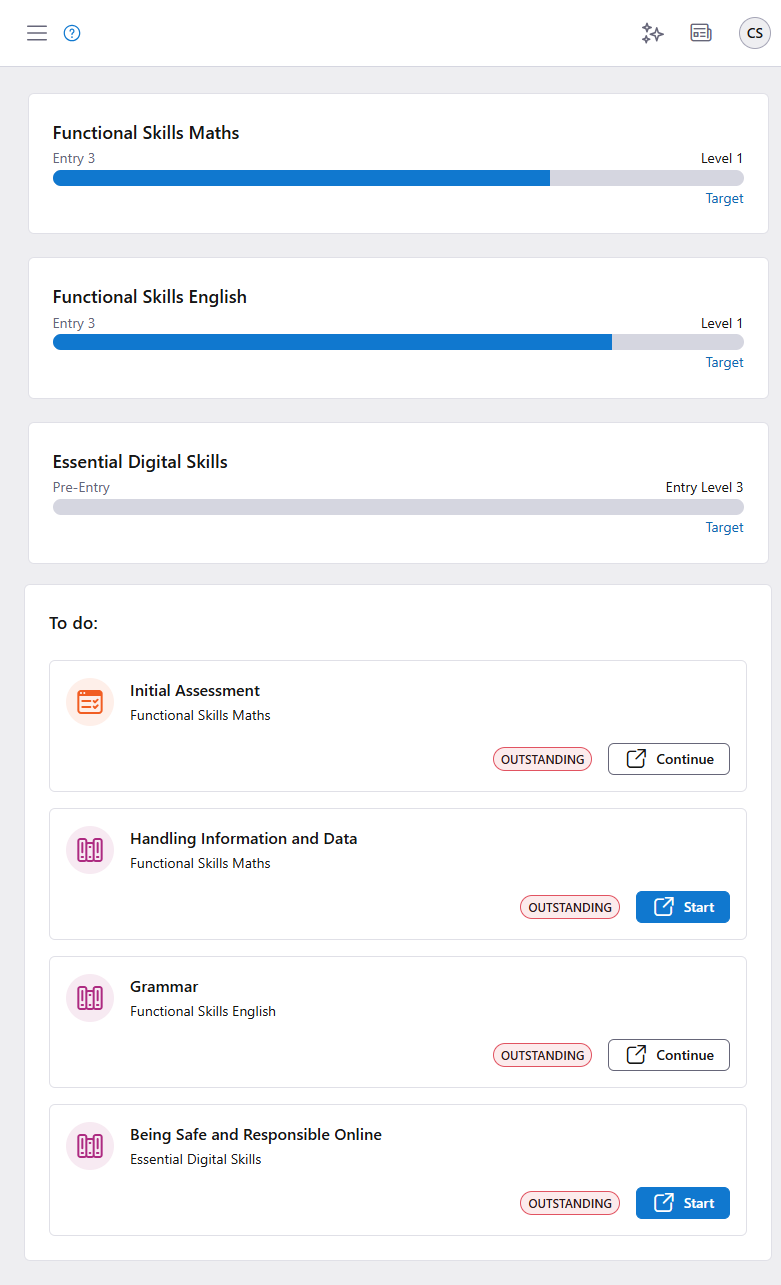The height and width of the screenshot is (1285, 781).
Task: Continue the Initial Assessment task
Action: [x=669, y=759]
